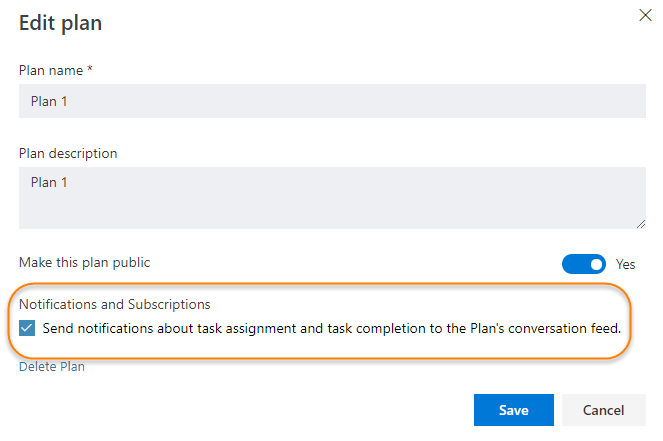Image resolution: width=663 pixels, height=441 pixels.
Task: Turn off the Make this plan public switch
Action: (x=584, y=264)
